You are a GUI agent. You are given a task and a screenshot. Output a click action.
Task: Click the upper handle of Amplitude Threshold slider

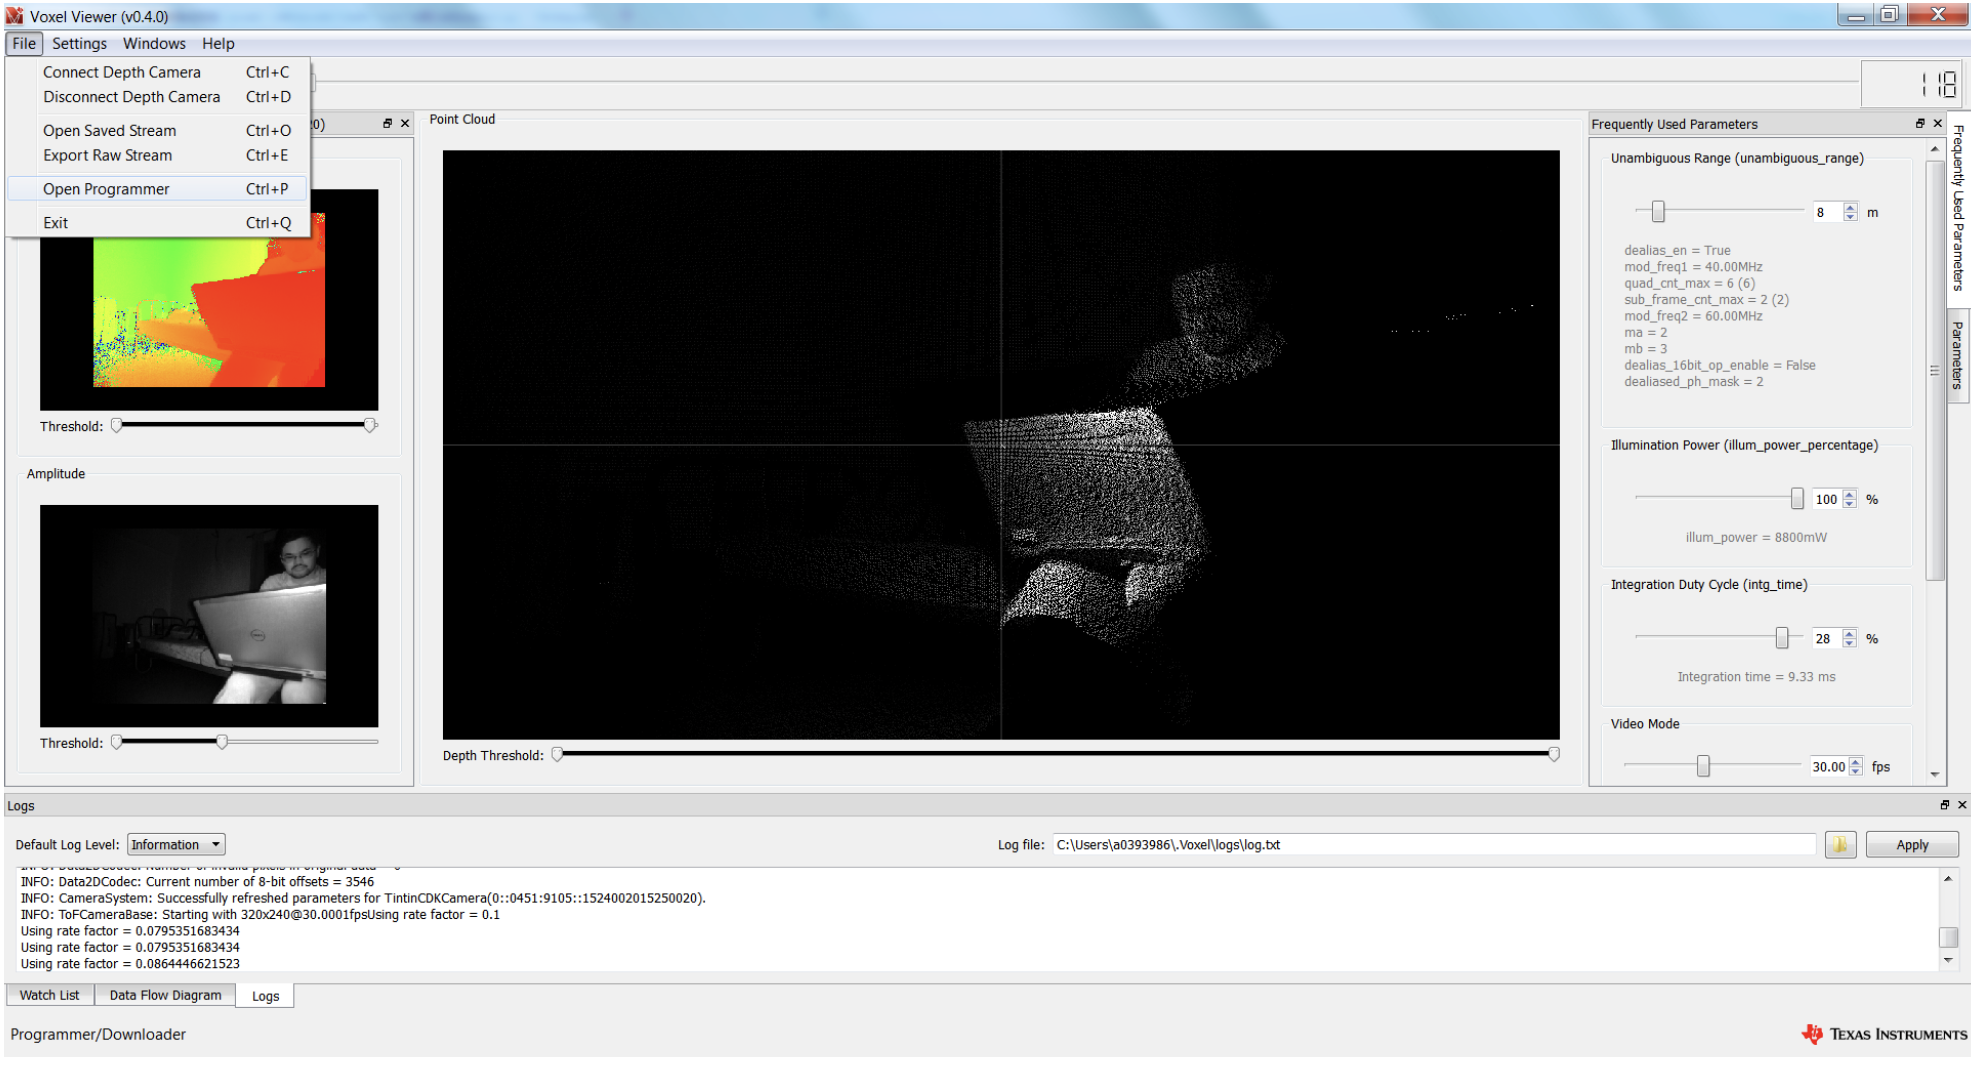(222, 742)
